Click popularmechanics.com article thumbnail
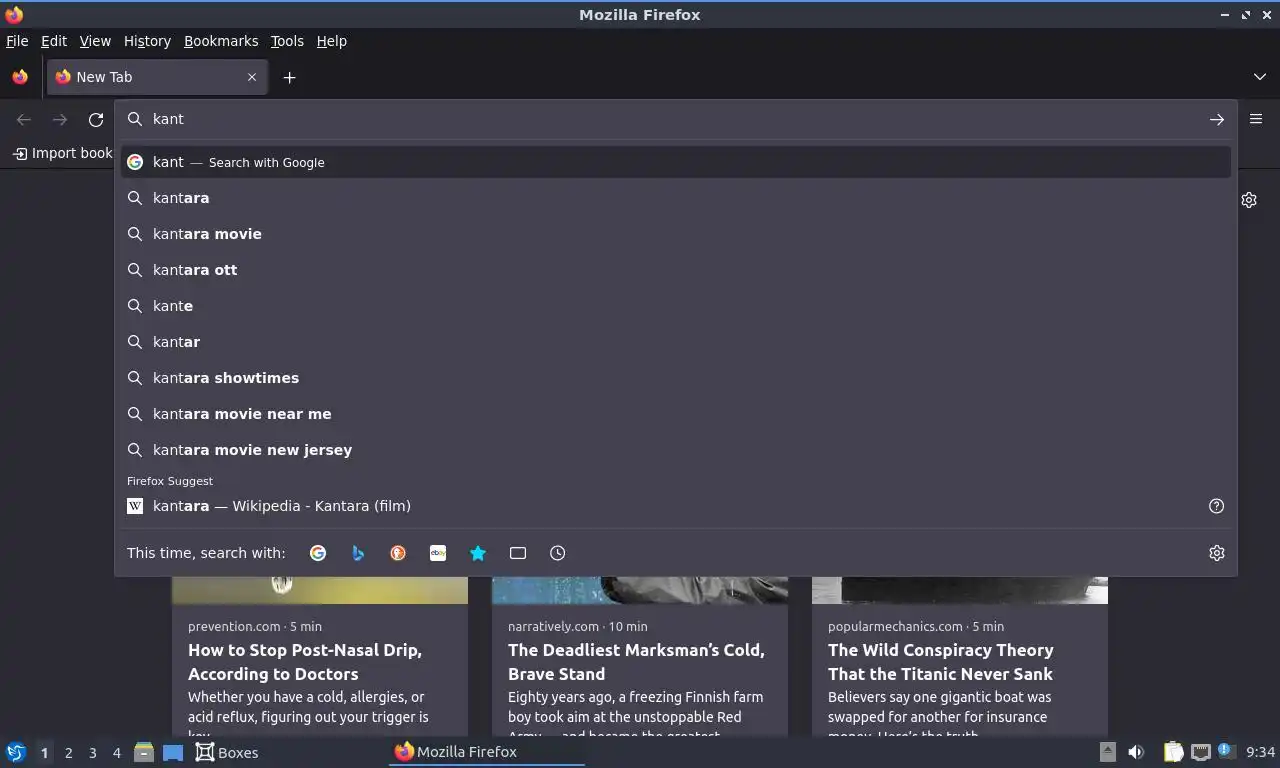Image resolution: width=1280 pixels, height=768 pixels. tap(960, 590)
